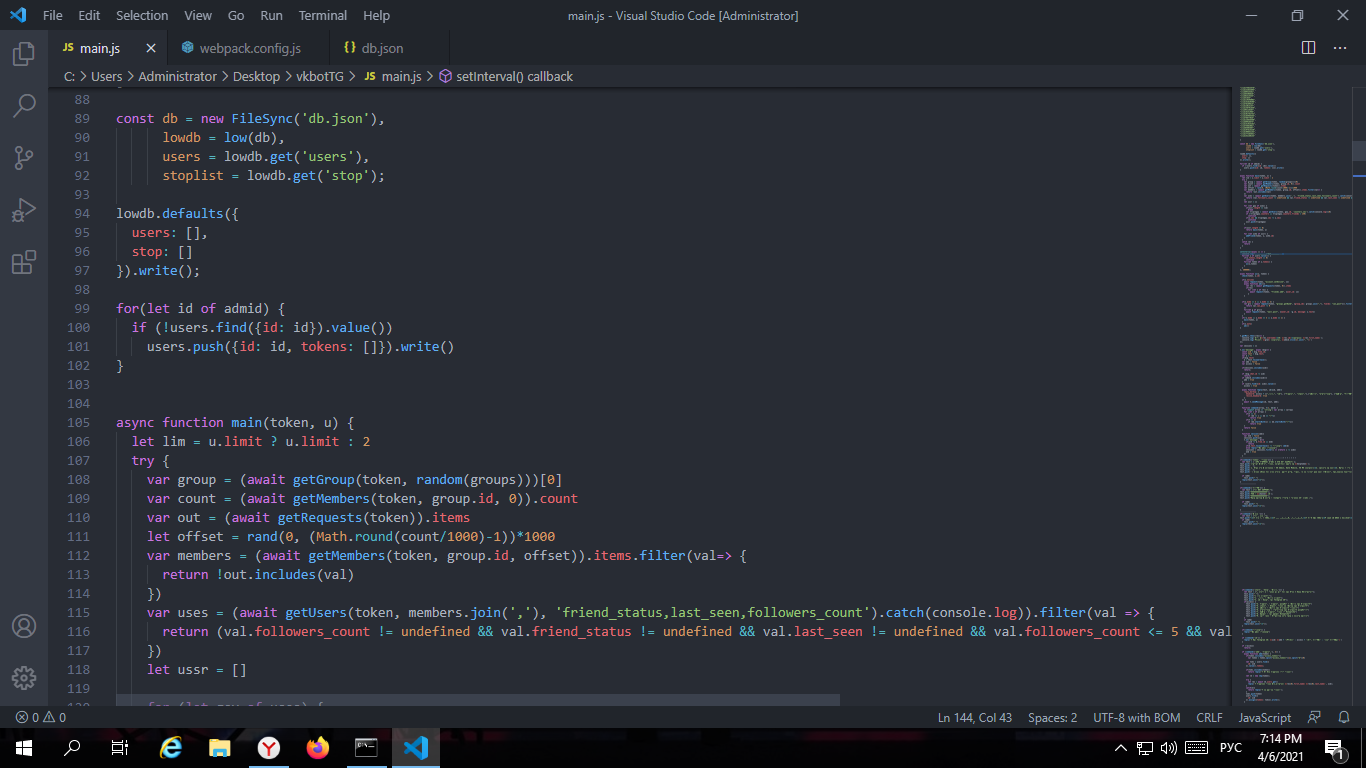The width and height of the screenshot is (1366, 768).
Task: Open the View menu
Action: (198, 15)
